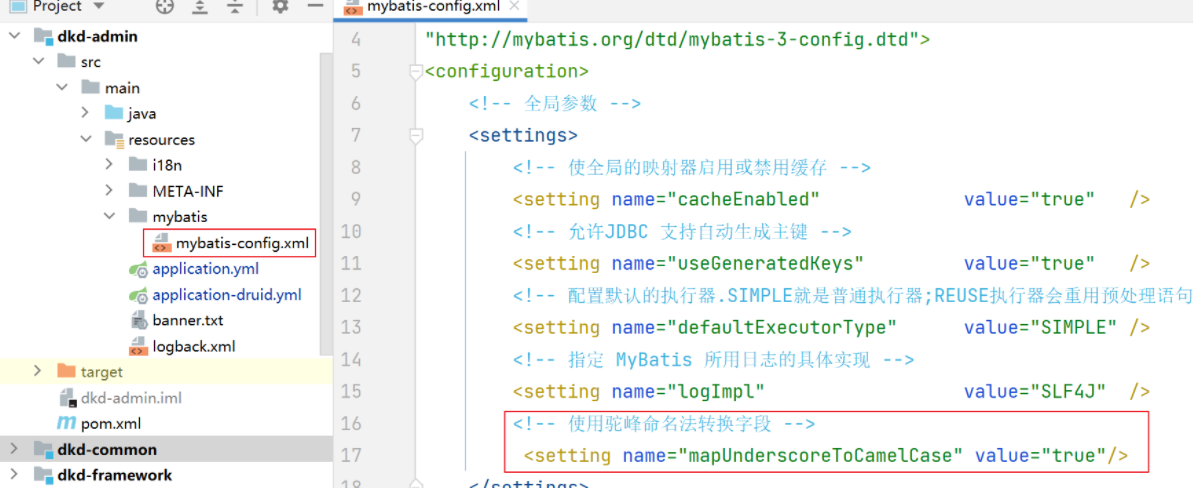Open mybatis-config.xml in project tree
Viewport: 1193px width, 497px height.
pos(244,244)
